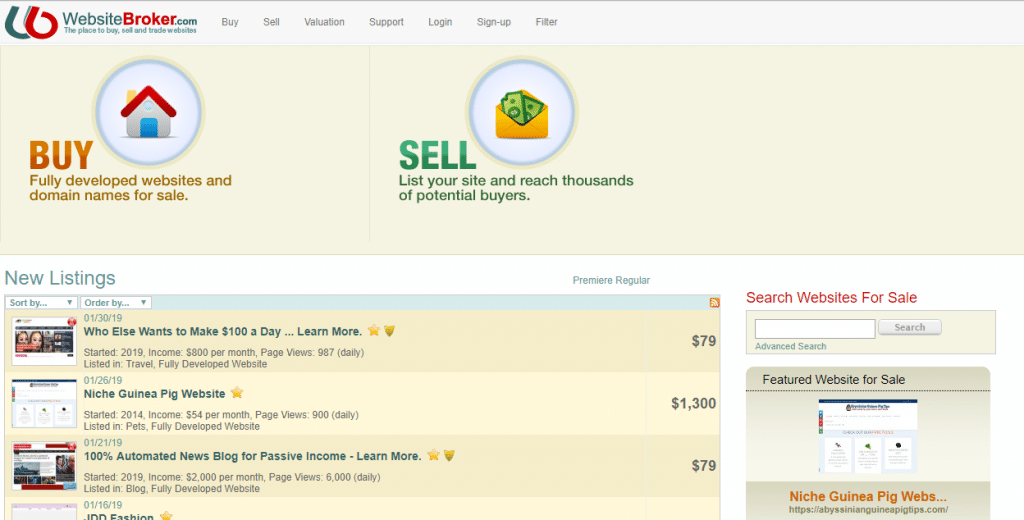Open the Sell menu
This screenshot has width=1024, height=520.
271,22
